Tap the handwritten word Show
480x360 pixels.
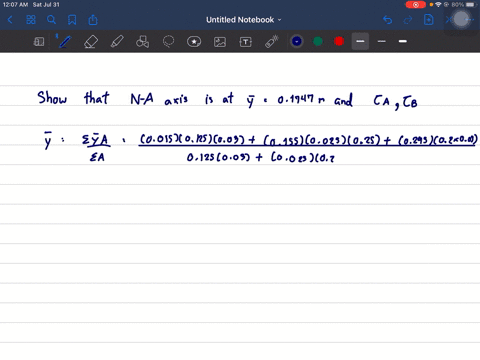52,98
